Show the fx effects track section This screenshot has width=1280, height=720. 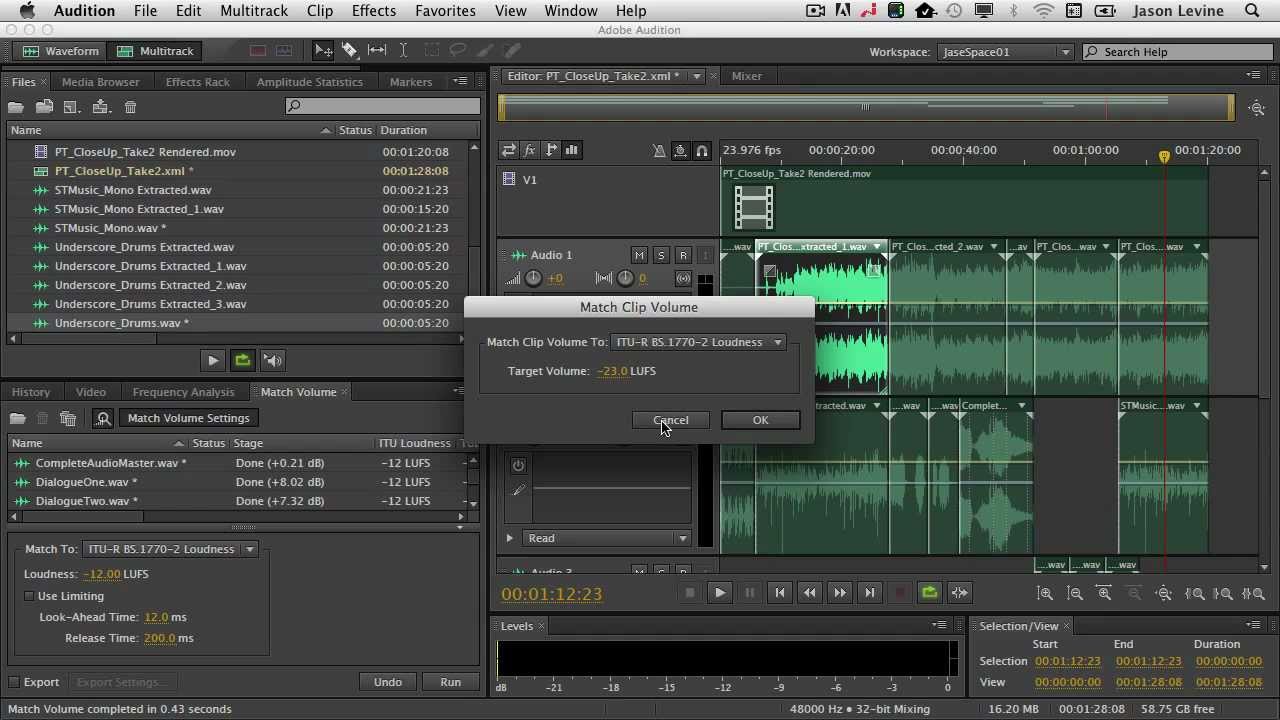[529, 150]
